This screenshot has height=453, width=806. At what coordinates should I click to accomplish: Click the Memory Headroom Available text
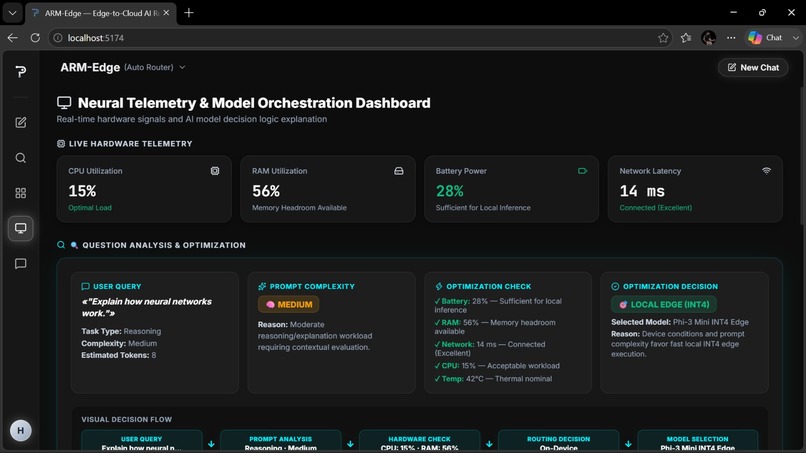click(x=299, y=208)
